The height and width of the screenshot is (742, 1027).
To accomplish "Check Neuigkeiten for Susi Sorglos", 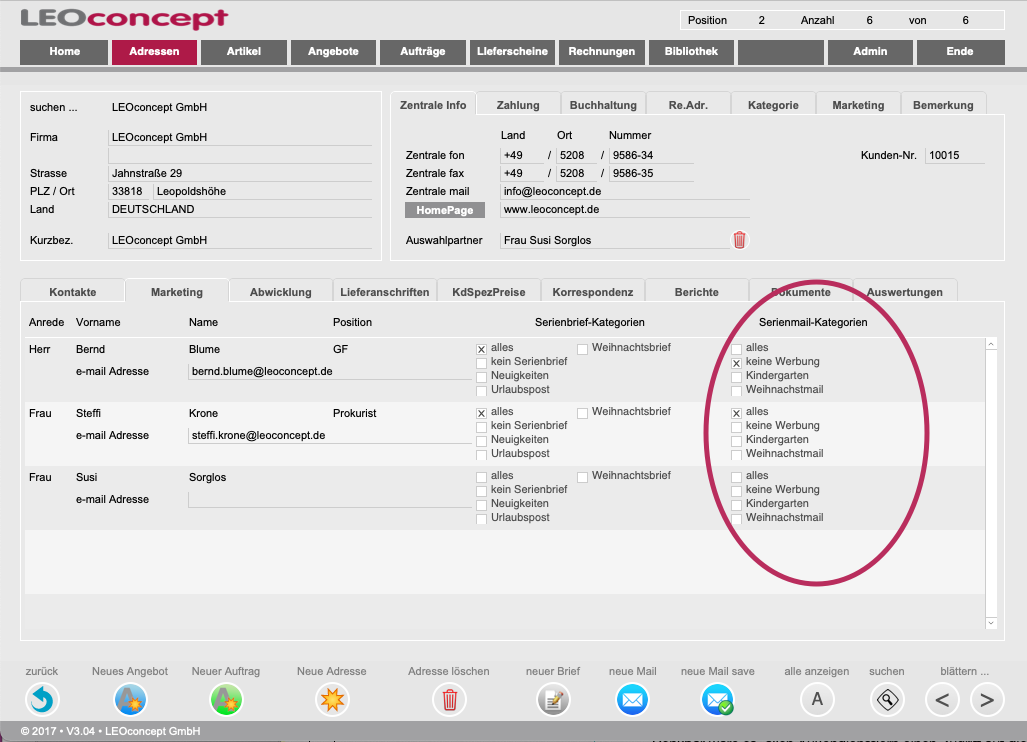I will (x=481, y=505).
